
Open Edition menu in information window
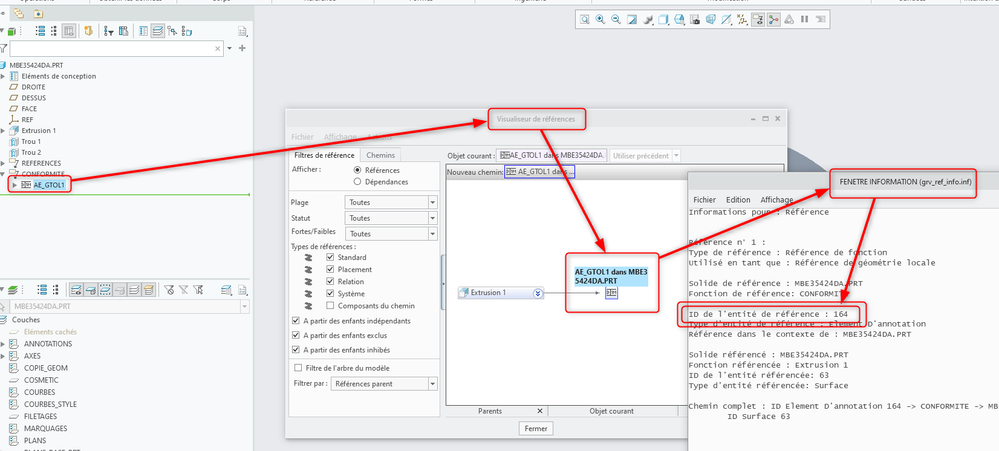click(x=738, y=200)
